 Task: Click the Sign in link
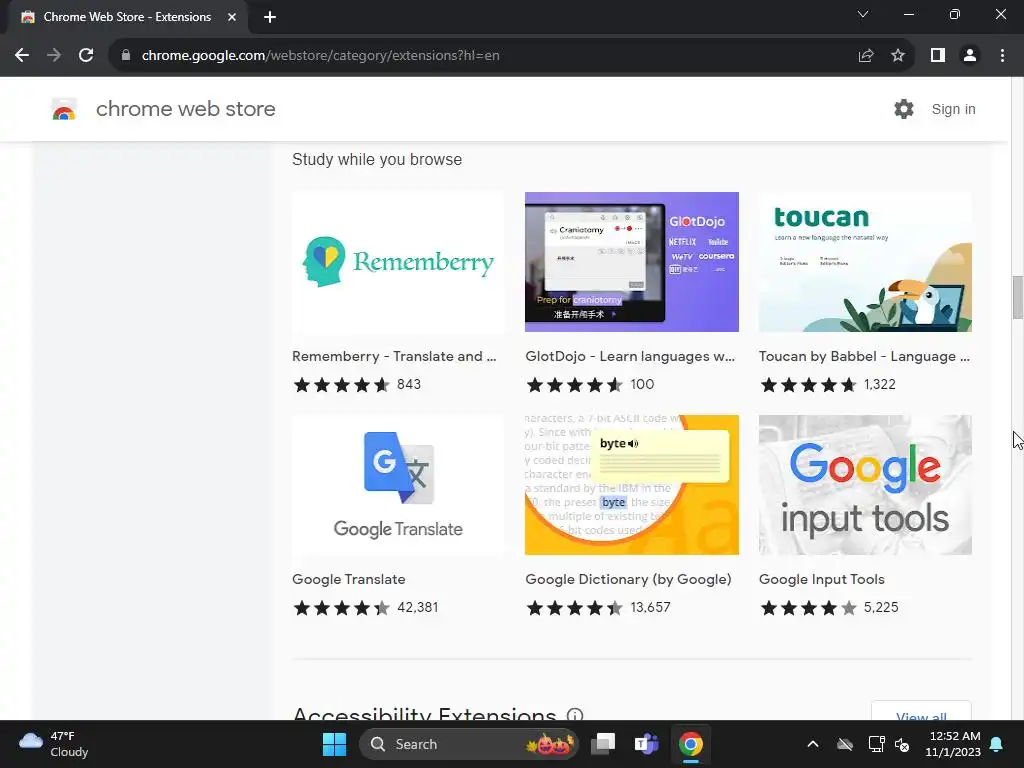point(953,109)
